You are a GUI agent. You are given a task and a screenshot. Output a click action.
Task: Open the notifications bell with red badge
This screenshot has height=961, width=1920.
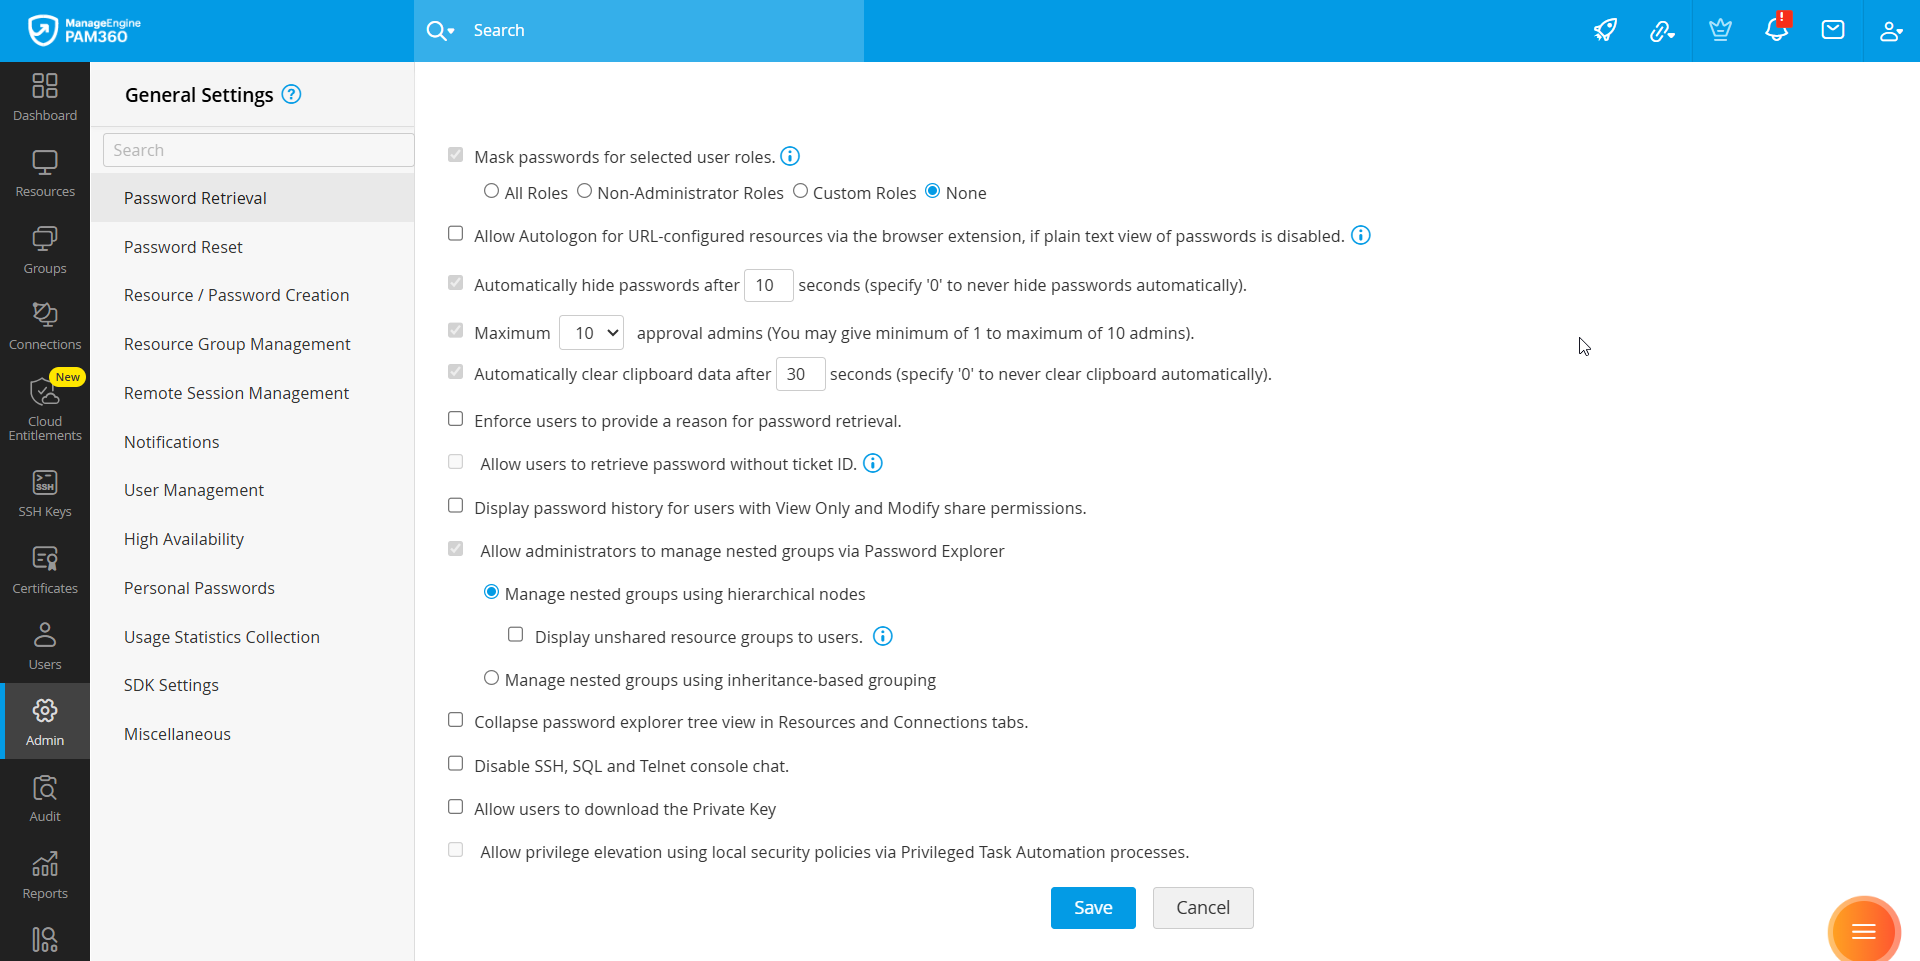[x=1776, y=30]
